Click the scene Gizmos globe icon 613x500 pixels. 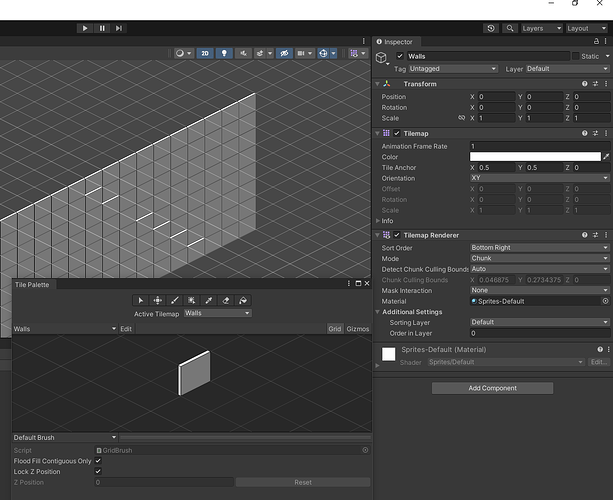pyautogui.click(x=323, y=53)
